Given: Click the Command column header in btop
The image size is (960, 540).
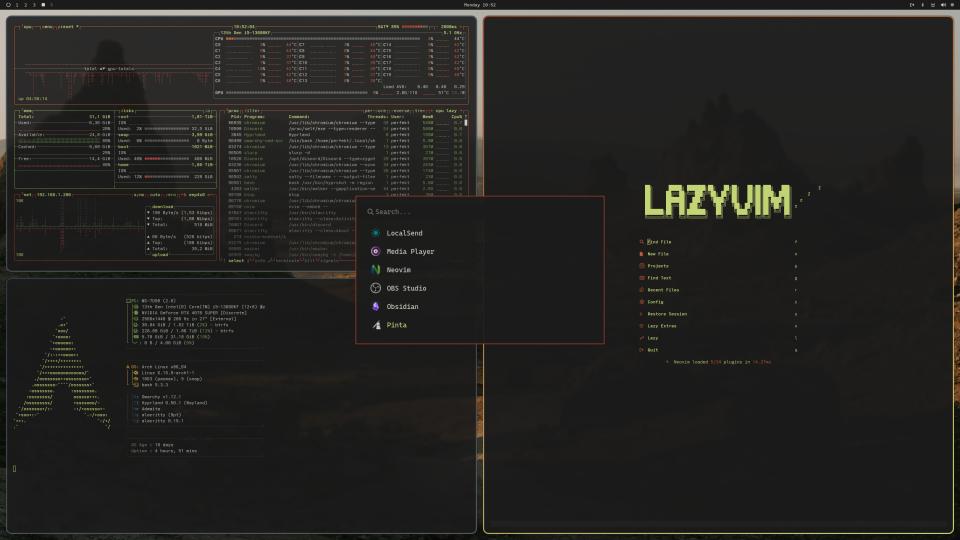Looking at the screenshot, I should (x=299, y=117).
